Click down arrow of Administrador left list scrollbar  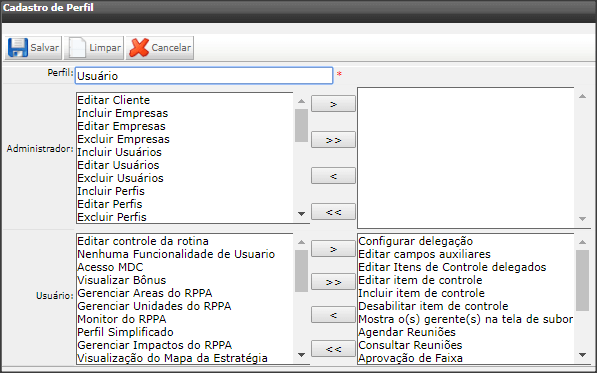pyautogui.click(x=301, y=214)
